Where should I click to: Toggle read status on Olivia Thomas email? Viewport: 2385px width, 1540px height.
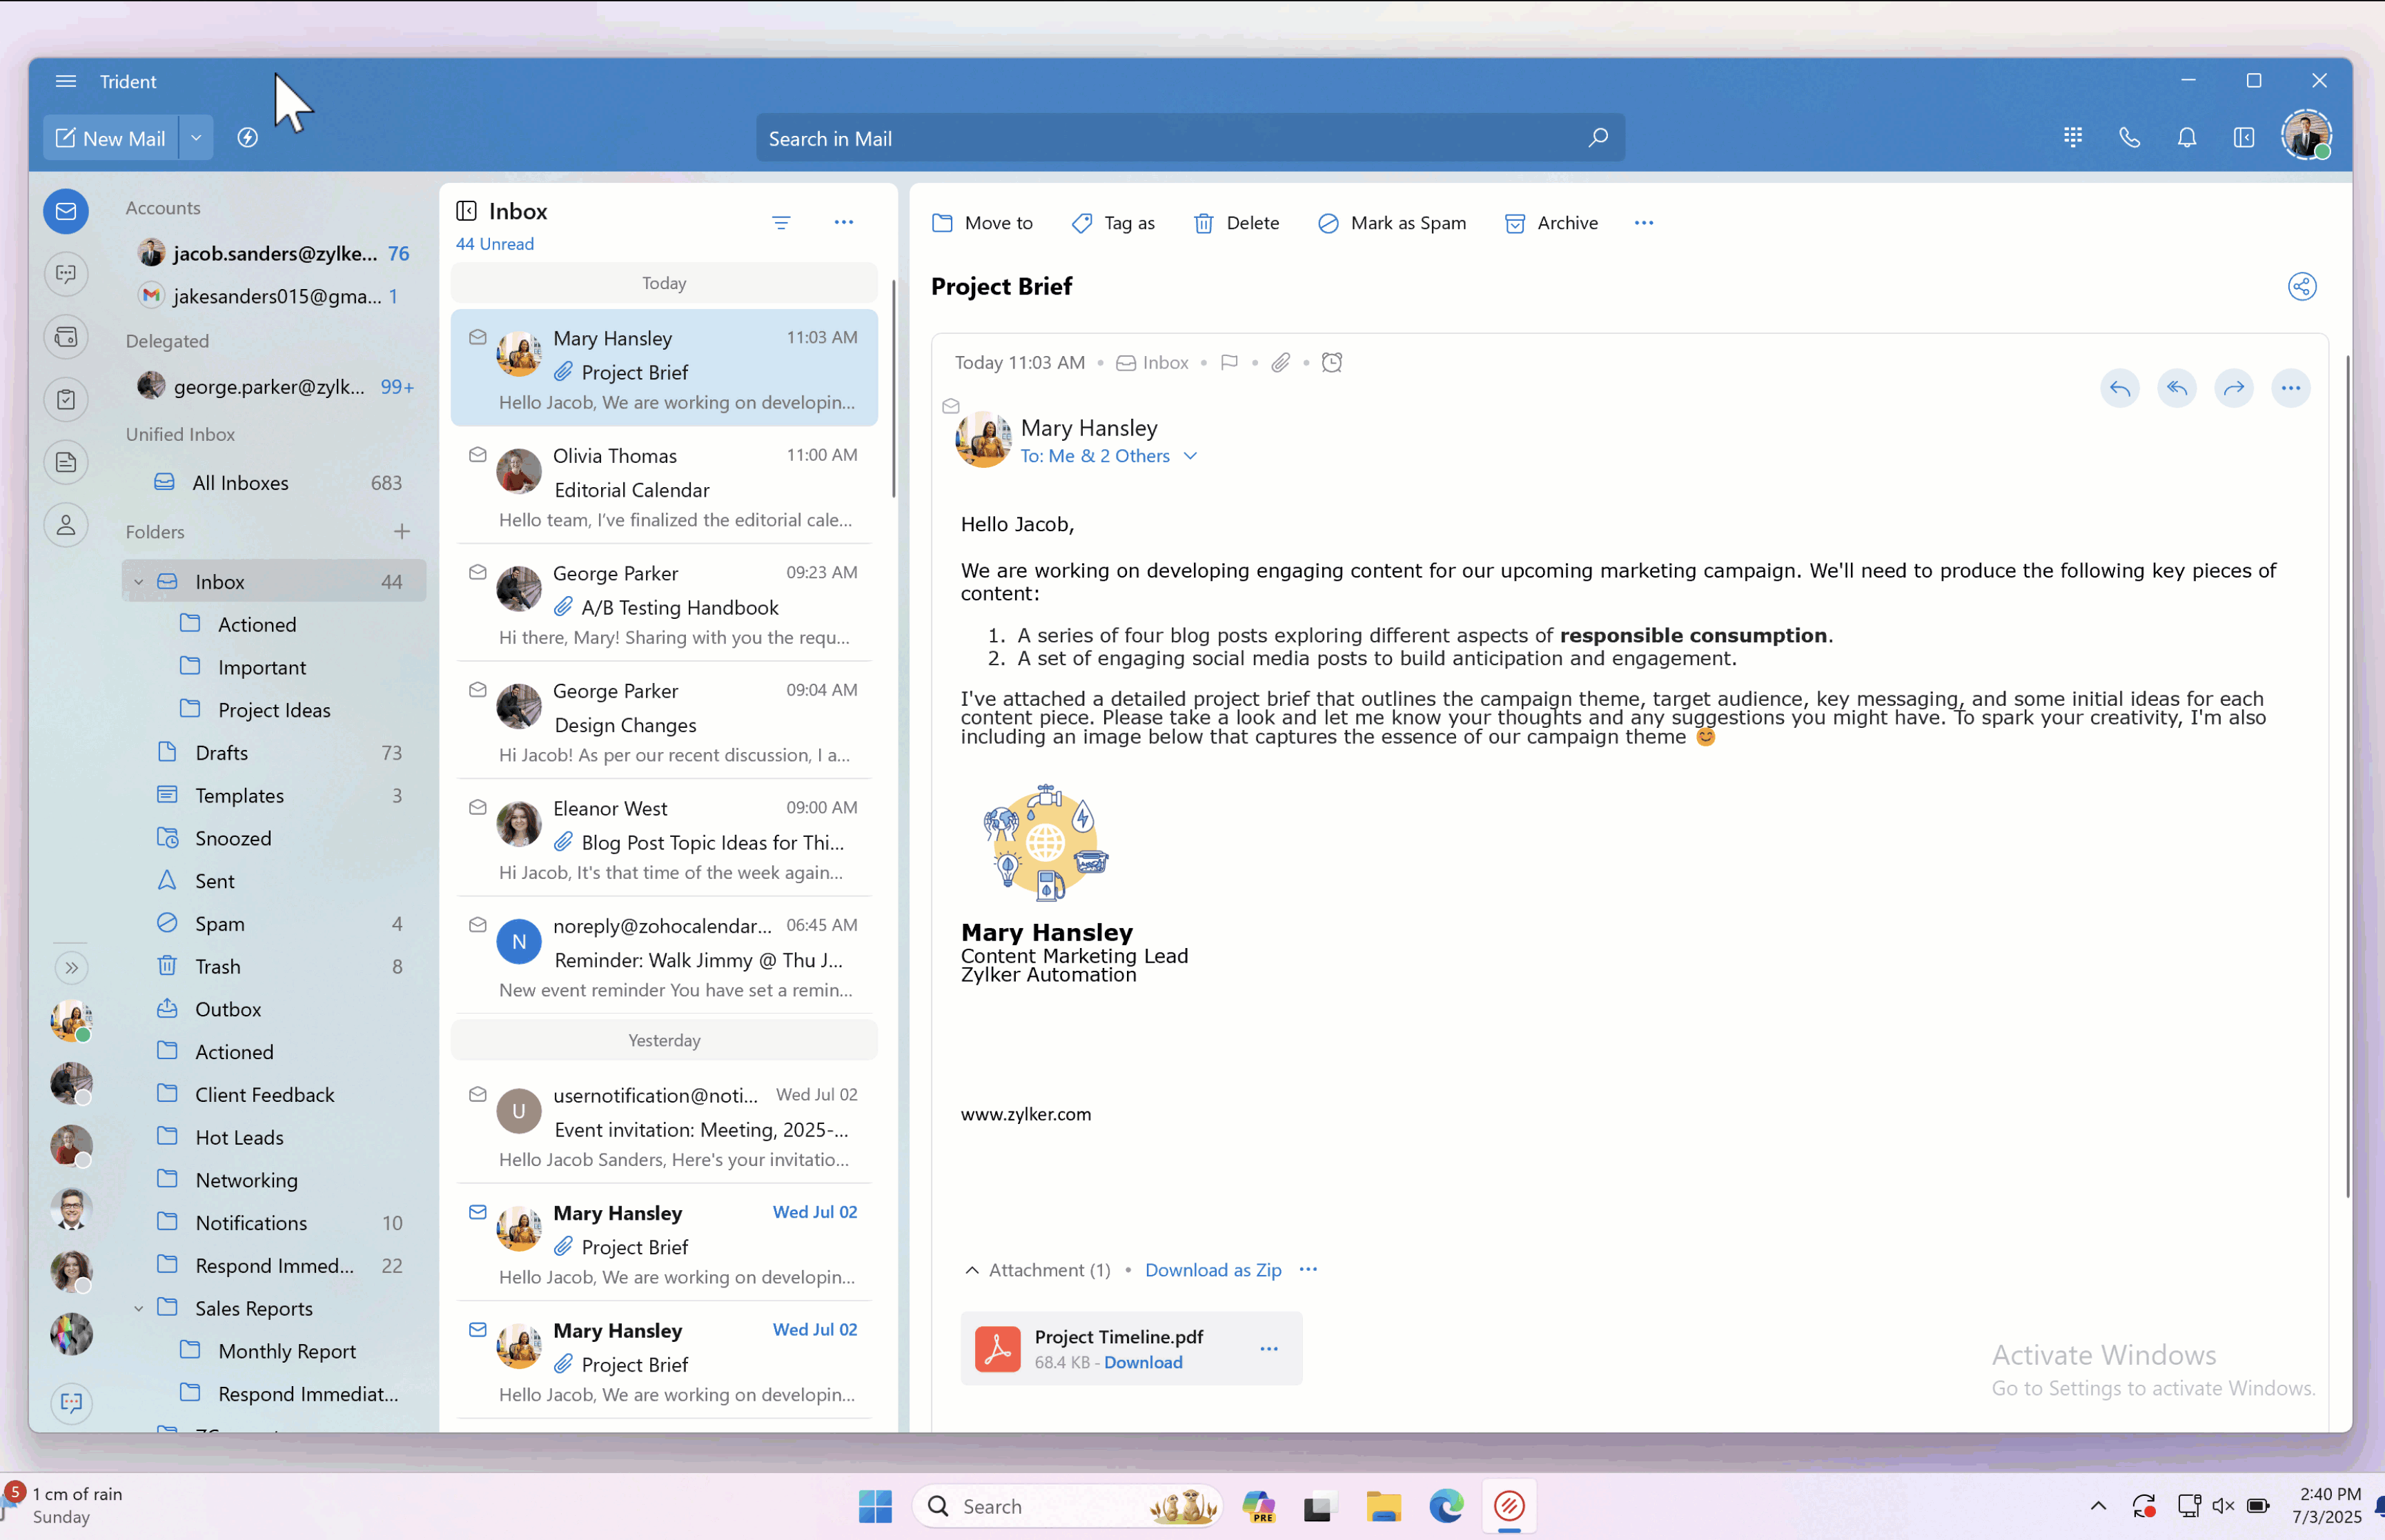[x=478, y=455]
